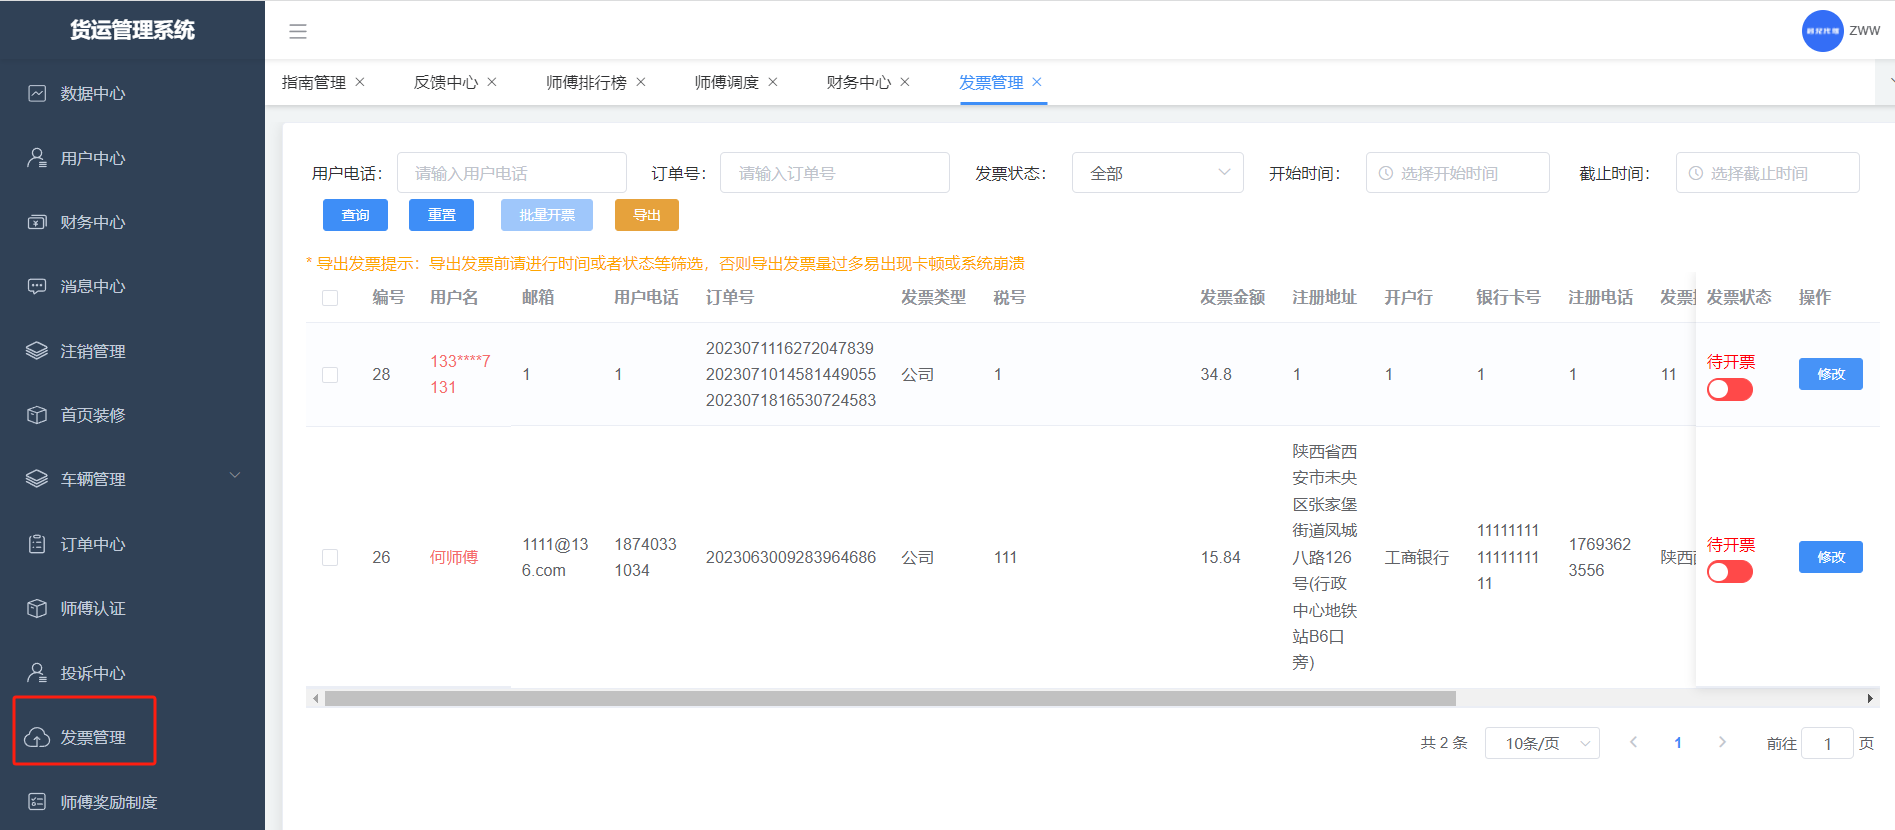
Task: Click the 财务中心 sidebar icon
Action: click(x=37, y=222)
